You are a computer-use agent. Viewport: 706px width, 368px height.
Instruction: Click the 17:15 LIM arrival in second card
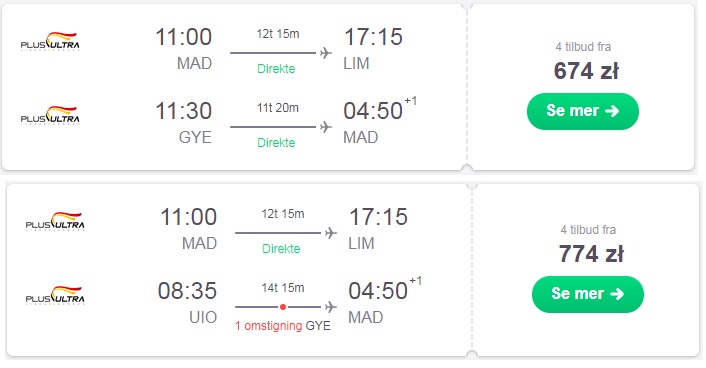pos(378,217)
